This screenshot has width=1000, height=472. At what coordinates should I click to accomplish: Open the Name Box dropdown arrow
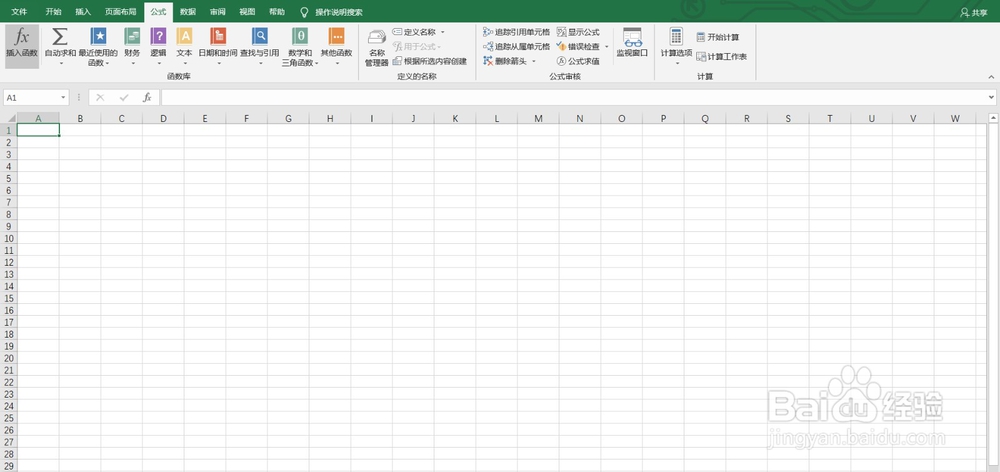click(63, 98)
